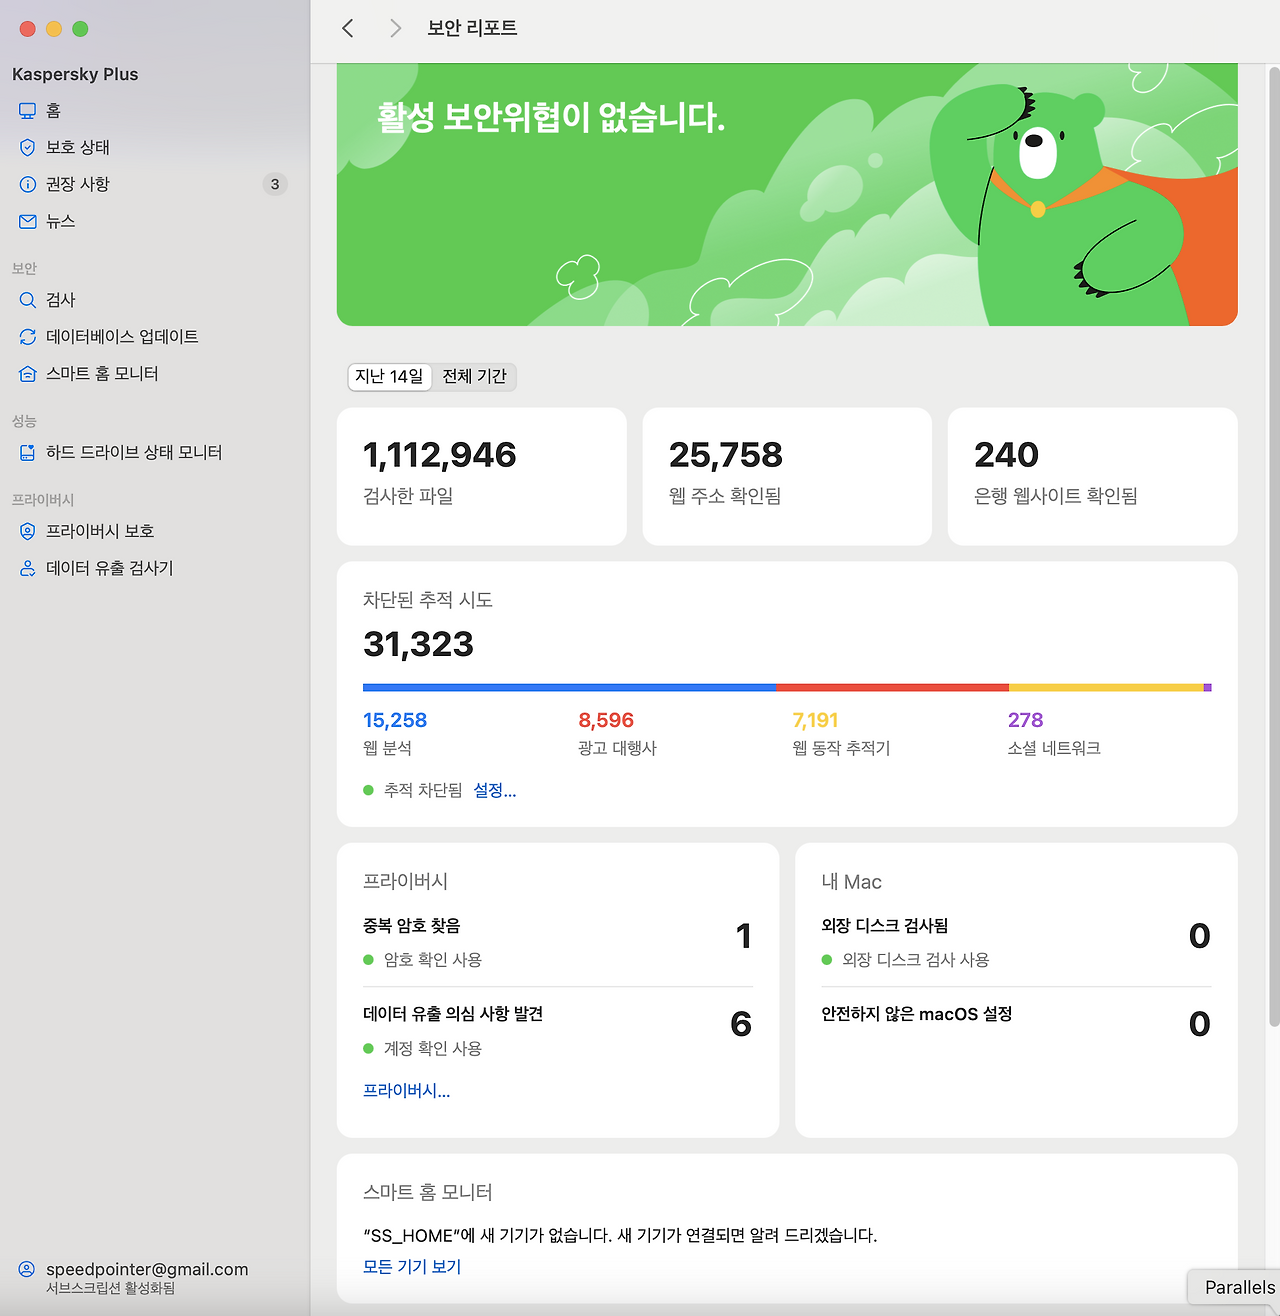
Task: Click the 모든 기기 보기 link
Action: tap(412, 1267)
